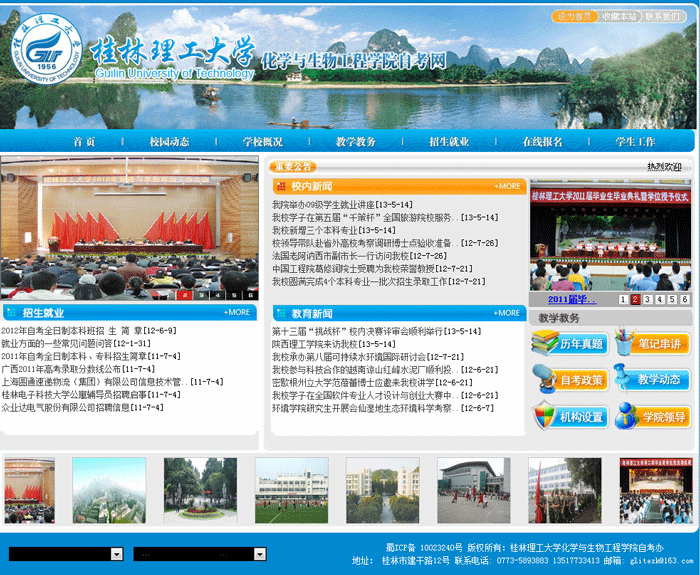700x575 pixels.
Task: Open 机构设置 shield button
Action: click(571, 416)
